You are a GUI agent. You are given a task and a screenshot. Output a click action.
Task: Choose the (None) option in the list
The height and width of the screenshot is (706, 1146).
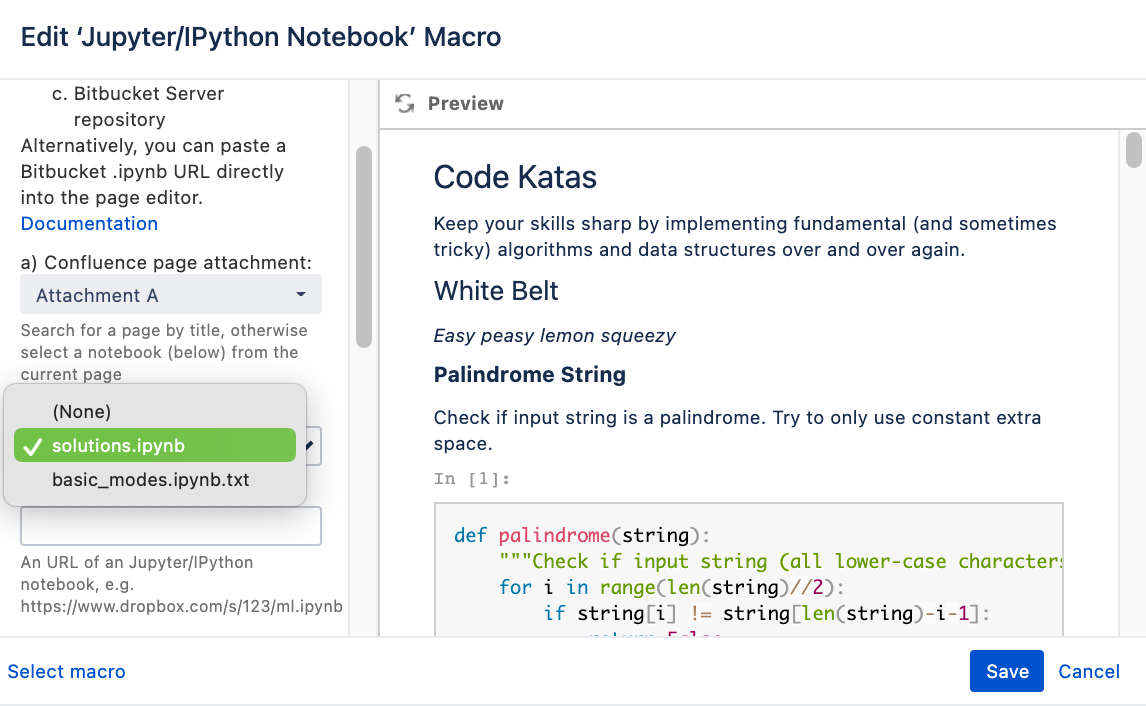[82, 411]
